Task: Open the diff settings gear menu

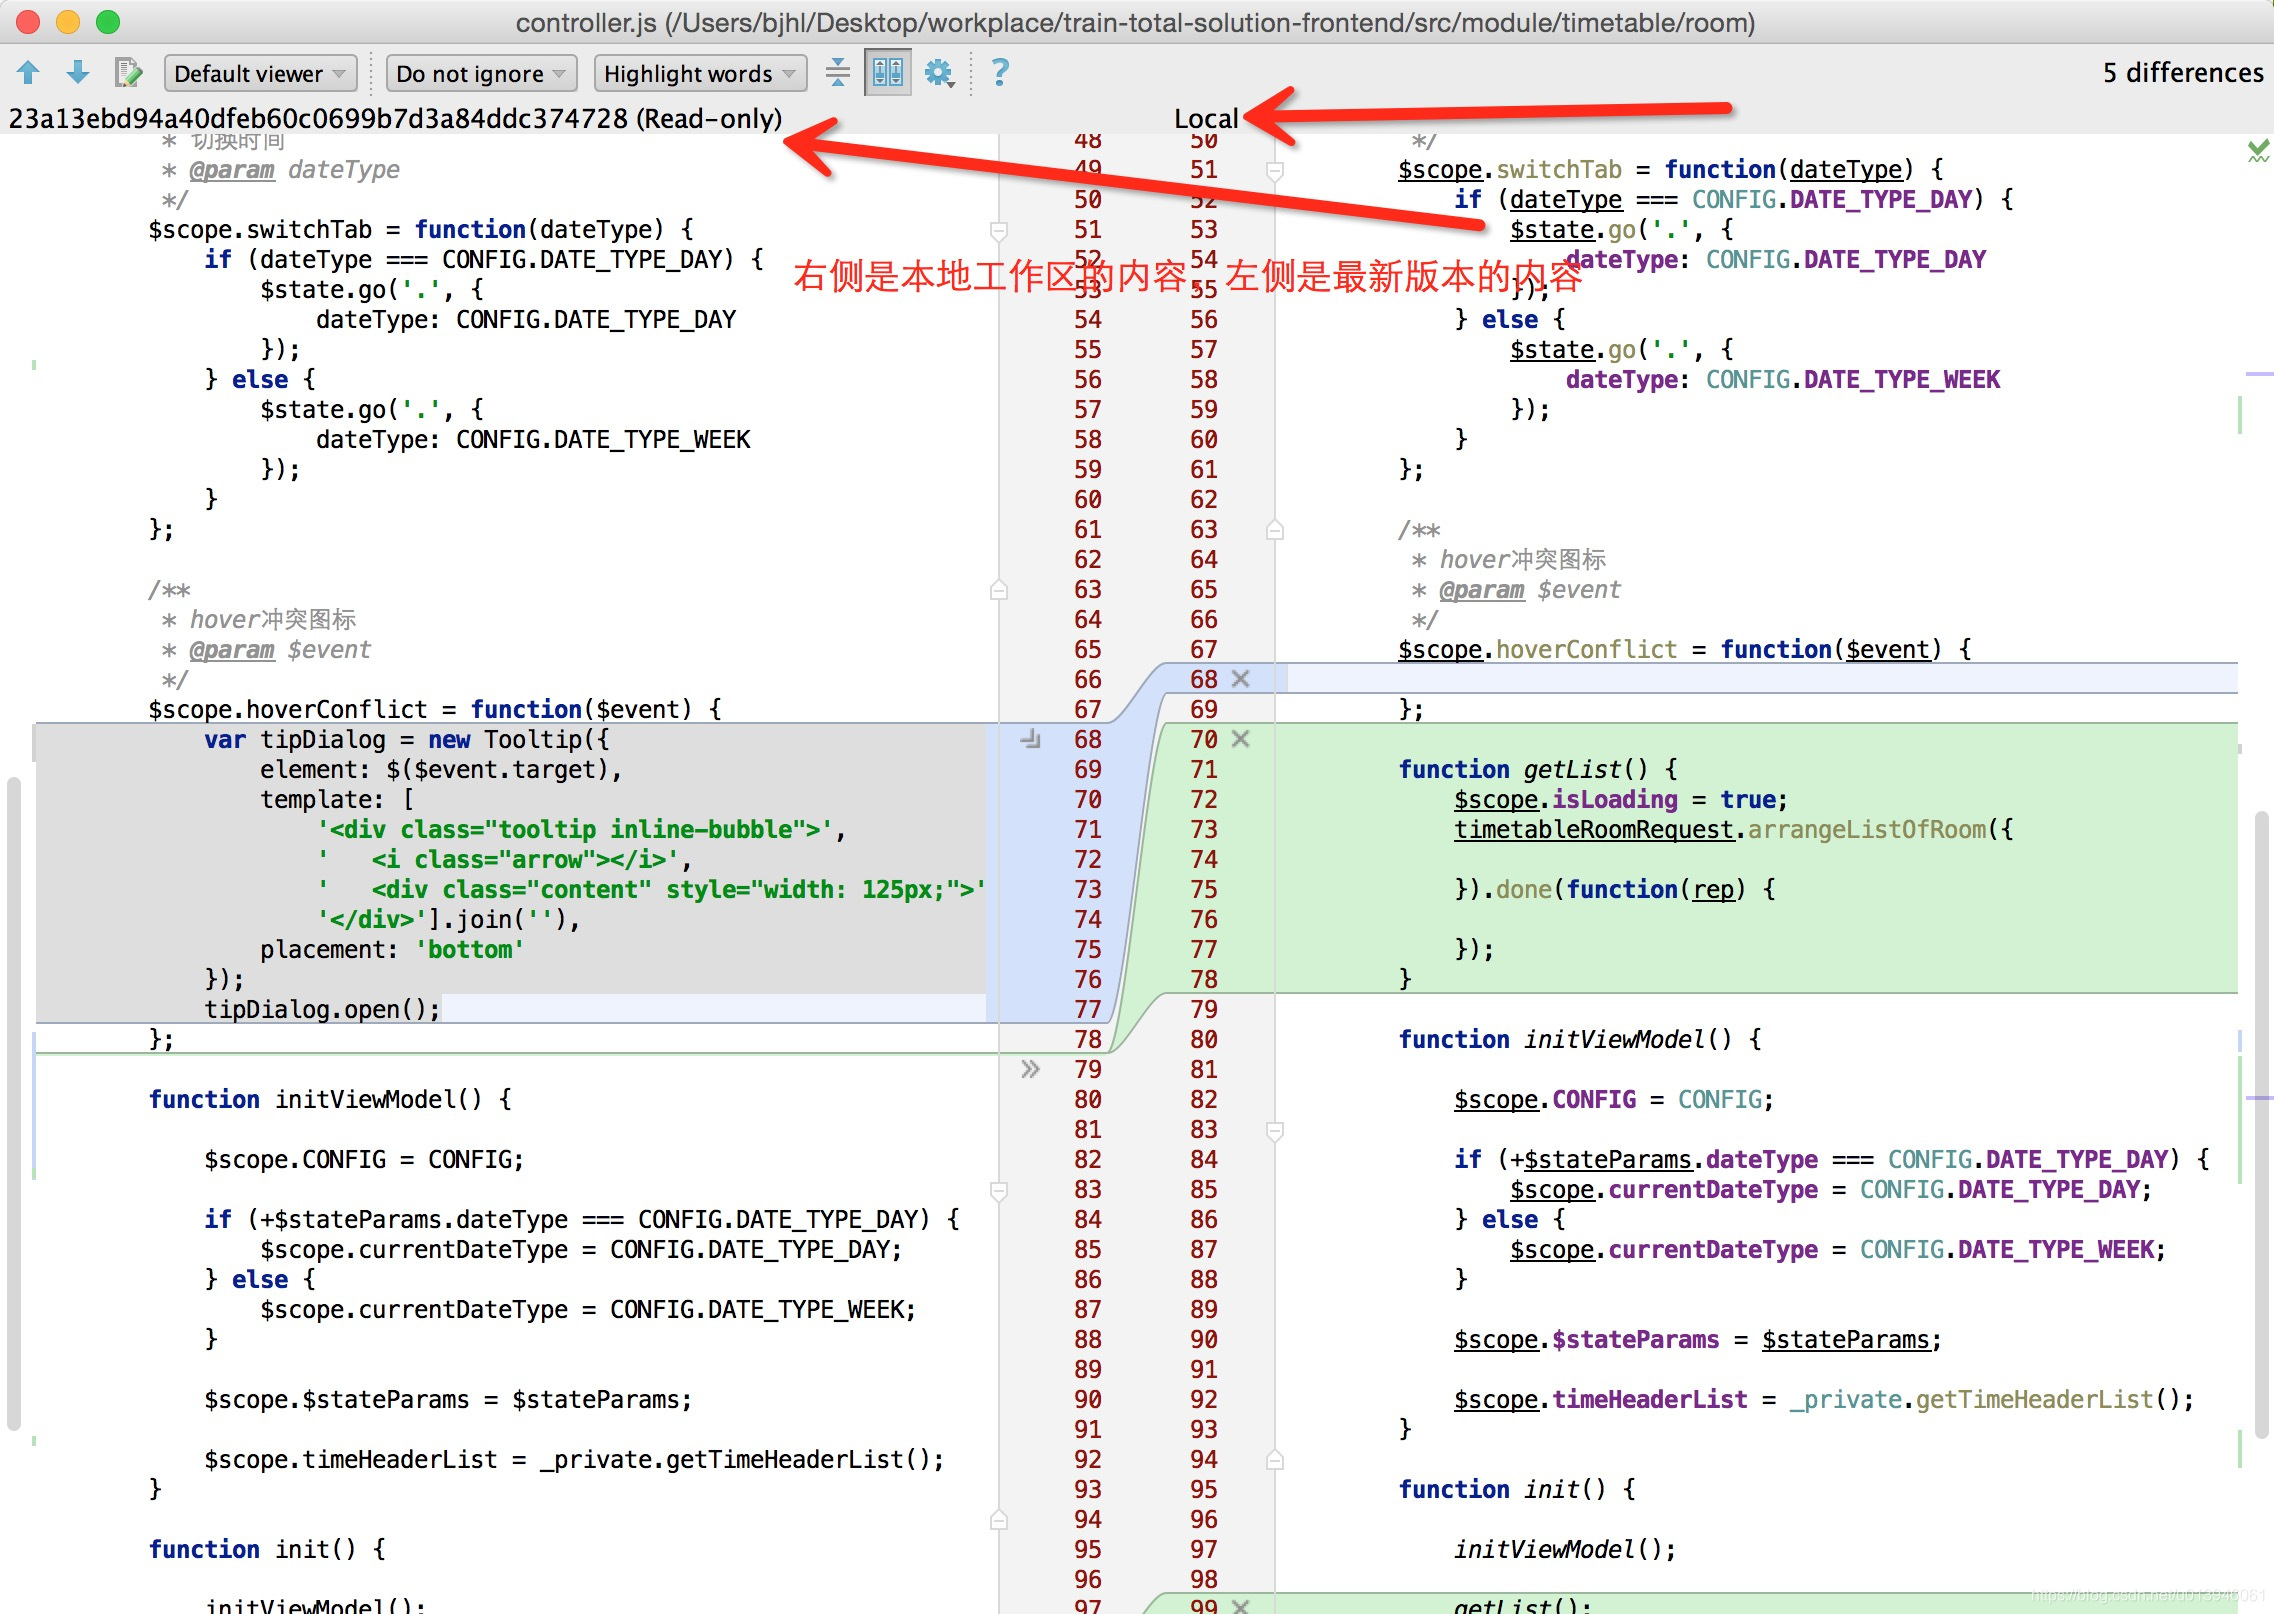Action: (x=939, y=72)
